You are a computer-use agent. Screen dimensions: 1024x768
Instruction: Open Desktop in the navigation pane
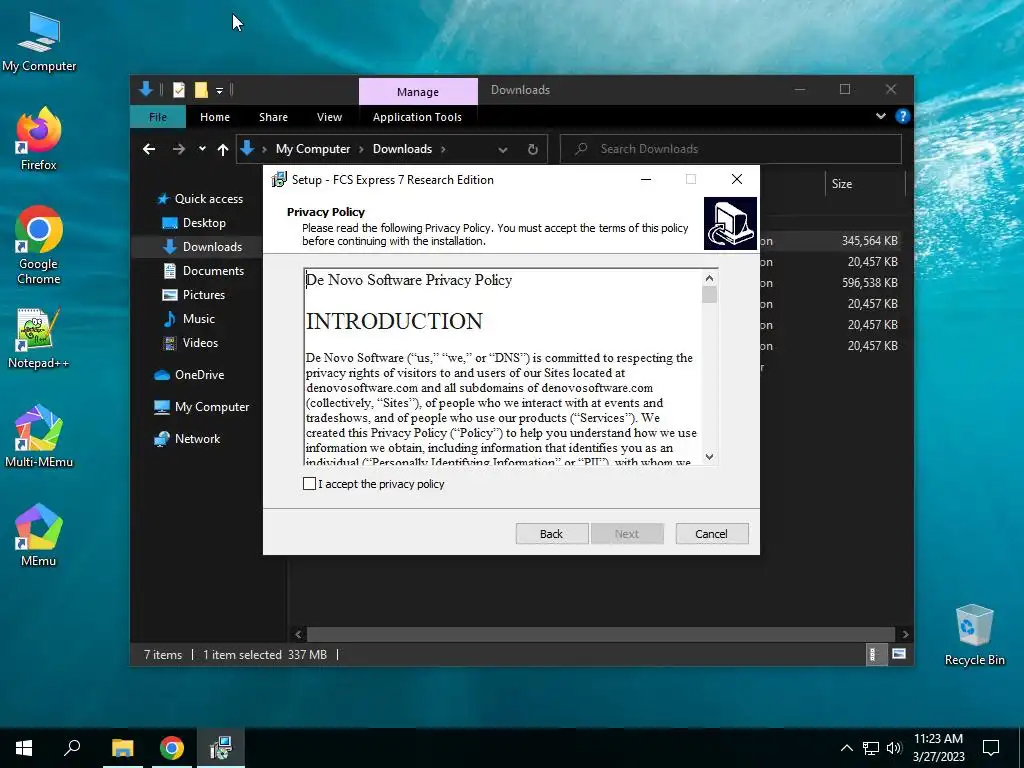[x=193, y=223]
